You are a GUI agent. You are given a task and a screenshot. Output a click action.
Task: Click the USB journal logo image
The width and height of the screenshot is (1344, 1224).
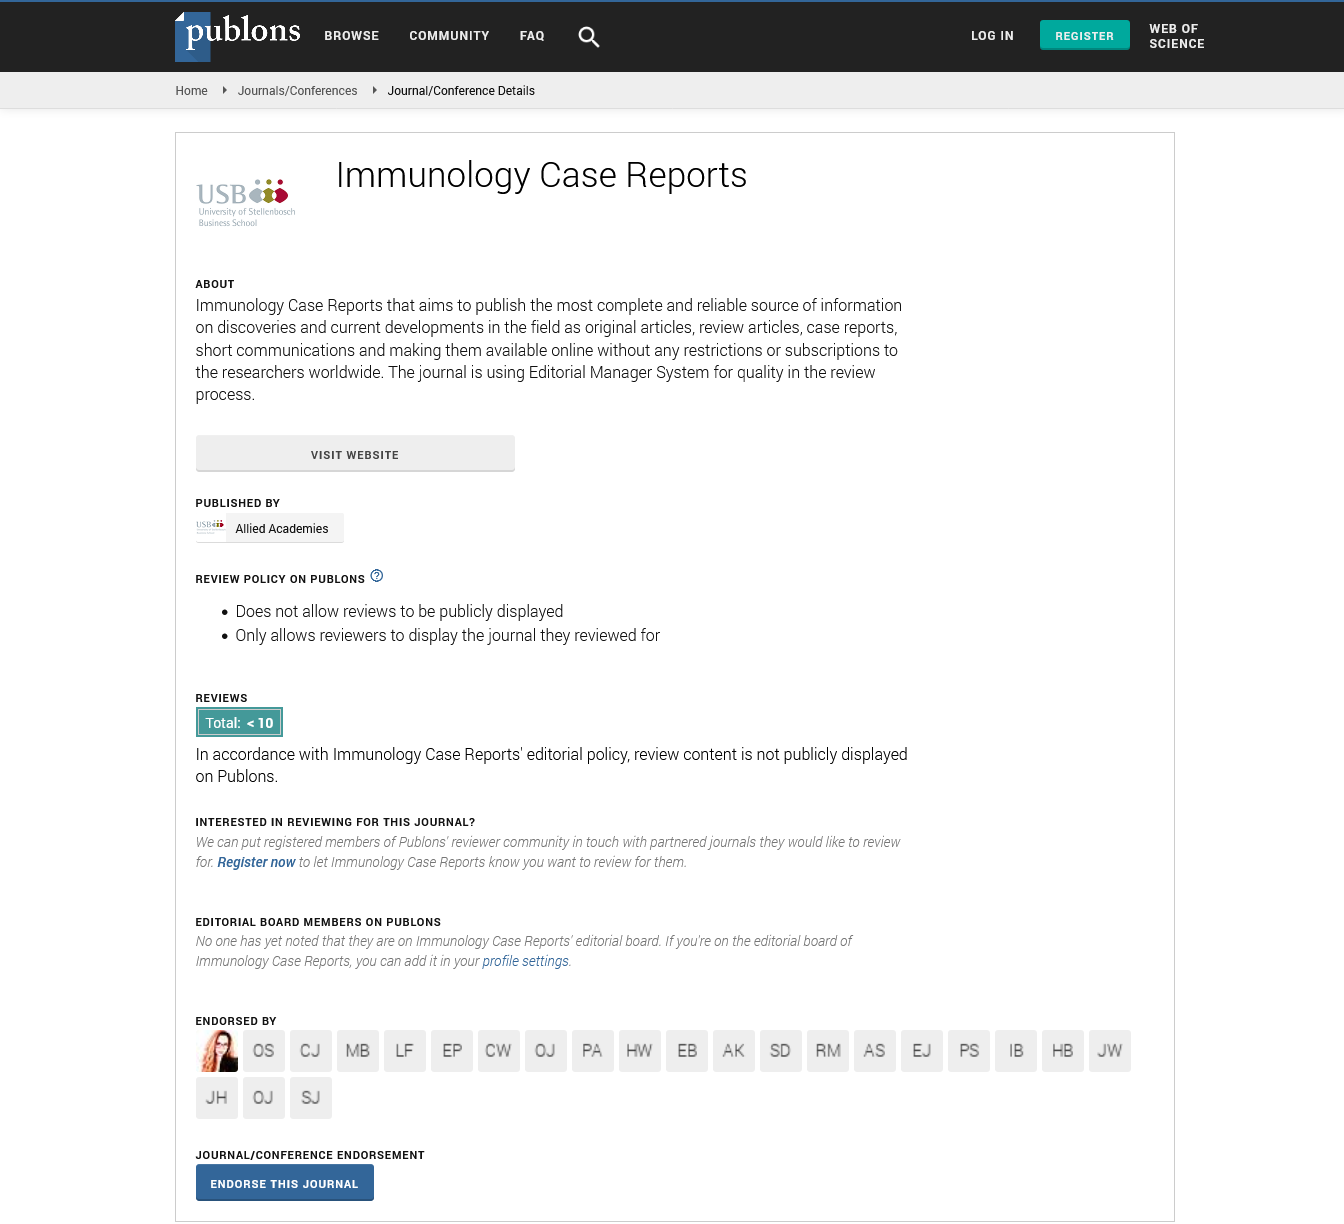coord(246,203)
